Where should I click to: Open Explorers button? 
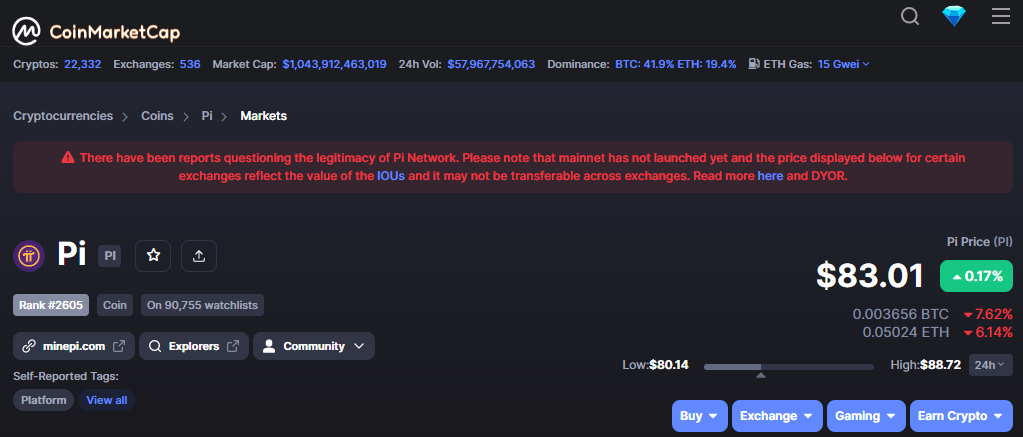pos(194,346)
